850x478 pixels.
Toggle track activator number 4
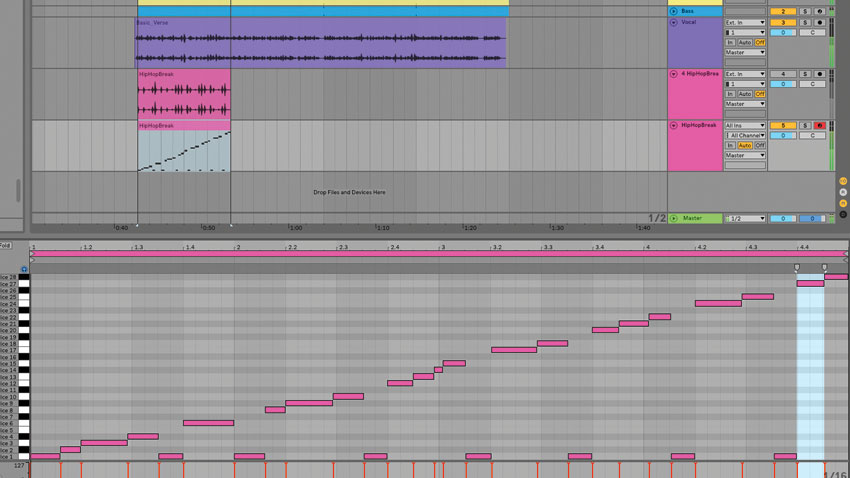click(783, 74)
